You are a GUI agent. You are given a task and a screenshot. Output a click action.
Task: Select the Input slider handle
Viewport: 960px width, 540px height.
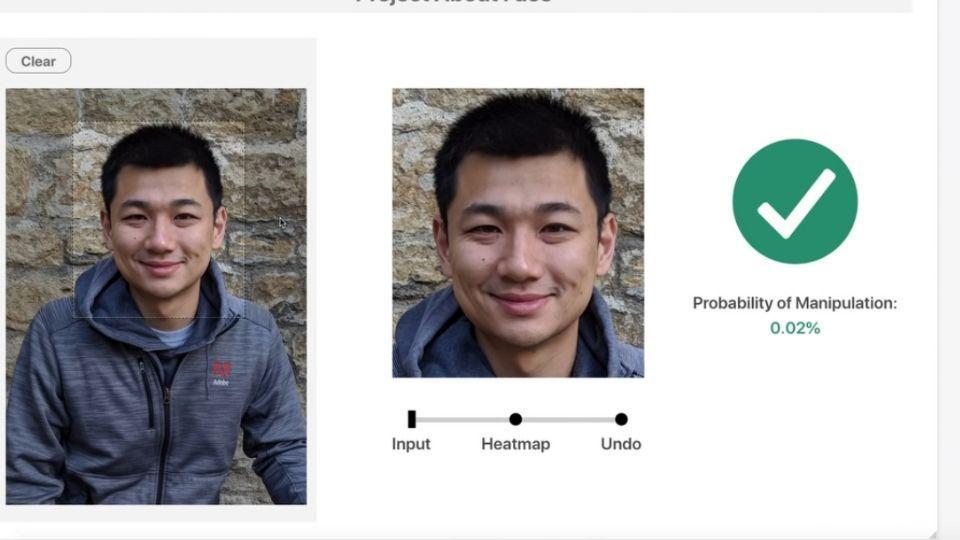[411, 419]
